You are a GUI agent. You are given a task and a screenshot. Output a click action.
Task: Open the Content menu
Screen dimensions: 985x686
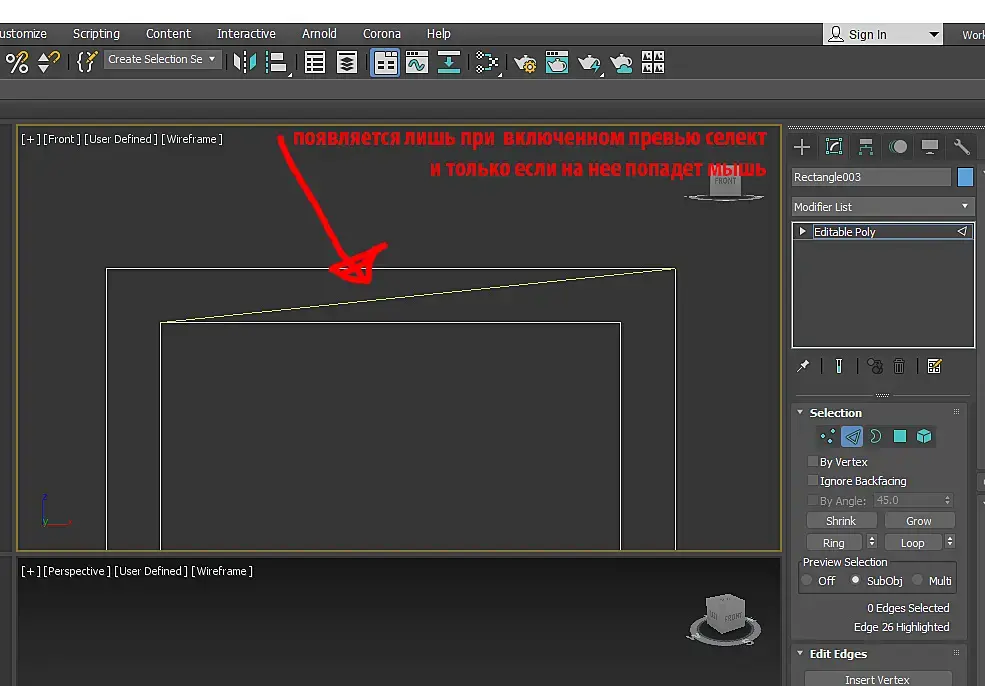tap(168, 34)
